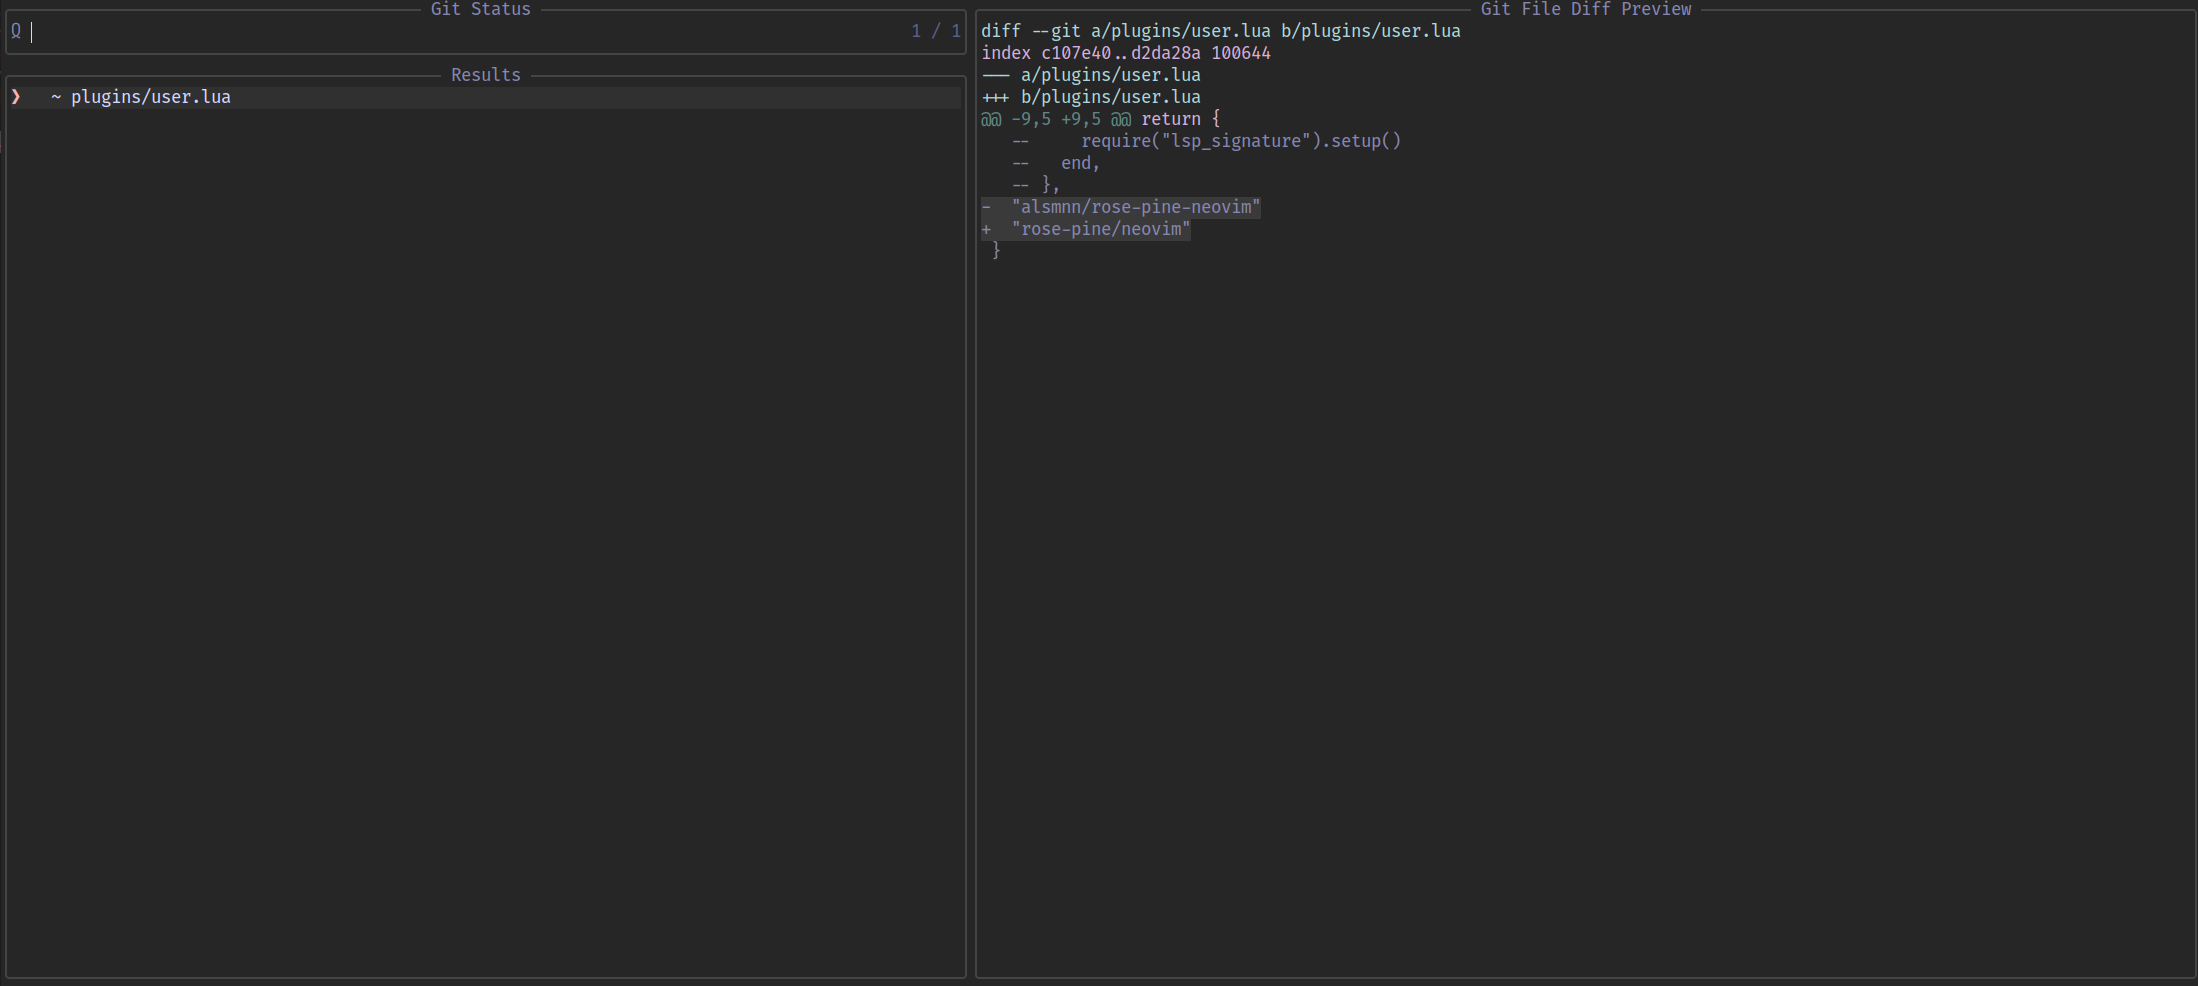
Task: Select the ❯ caret beside plugins/user.lua
Action: (x=15, y=96)
